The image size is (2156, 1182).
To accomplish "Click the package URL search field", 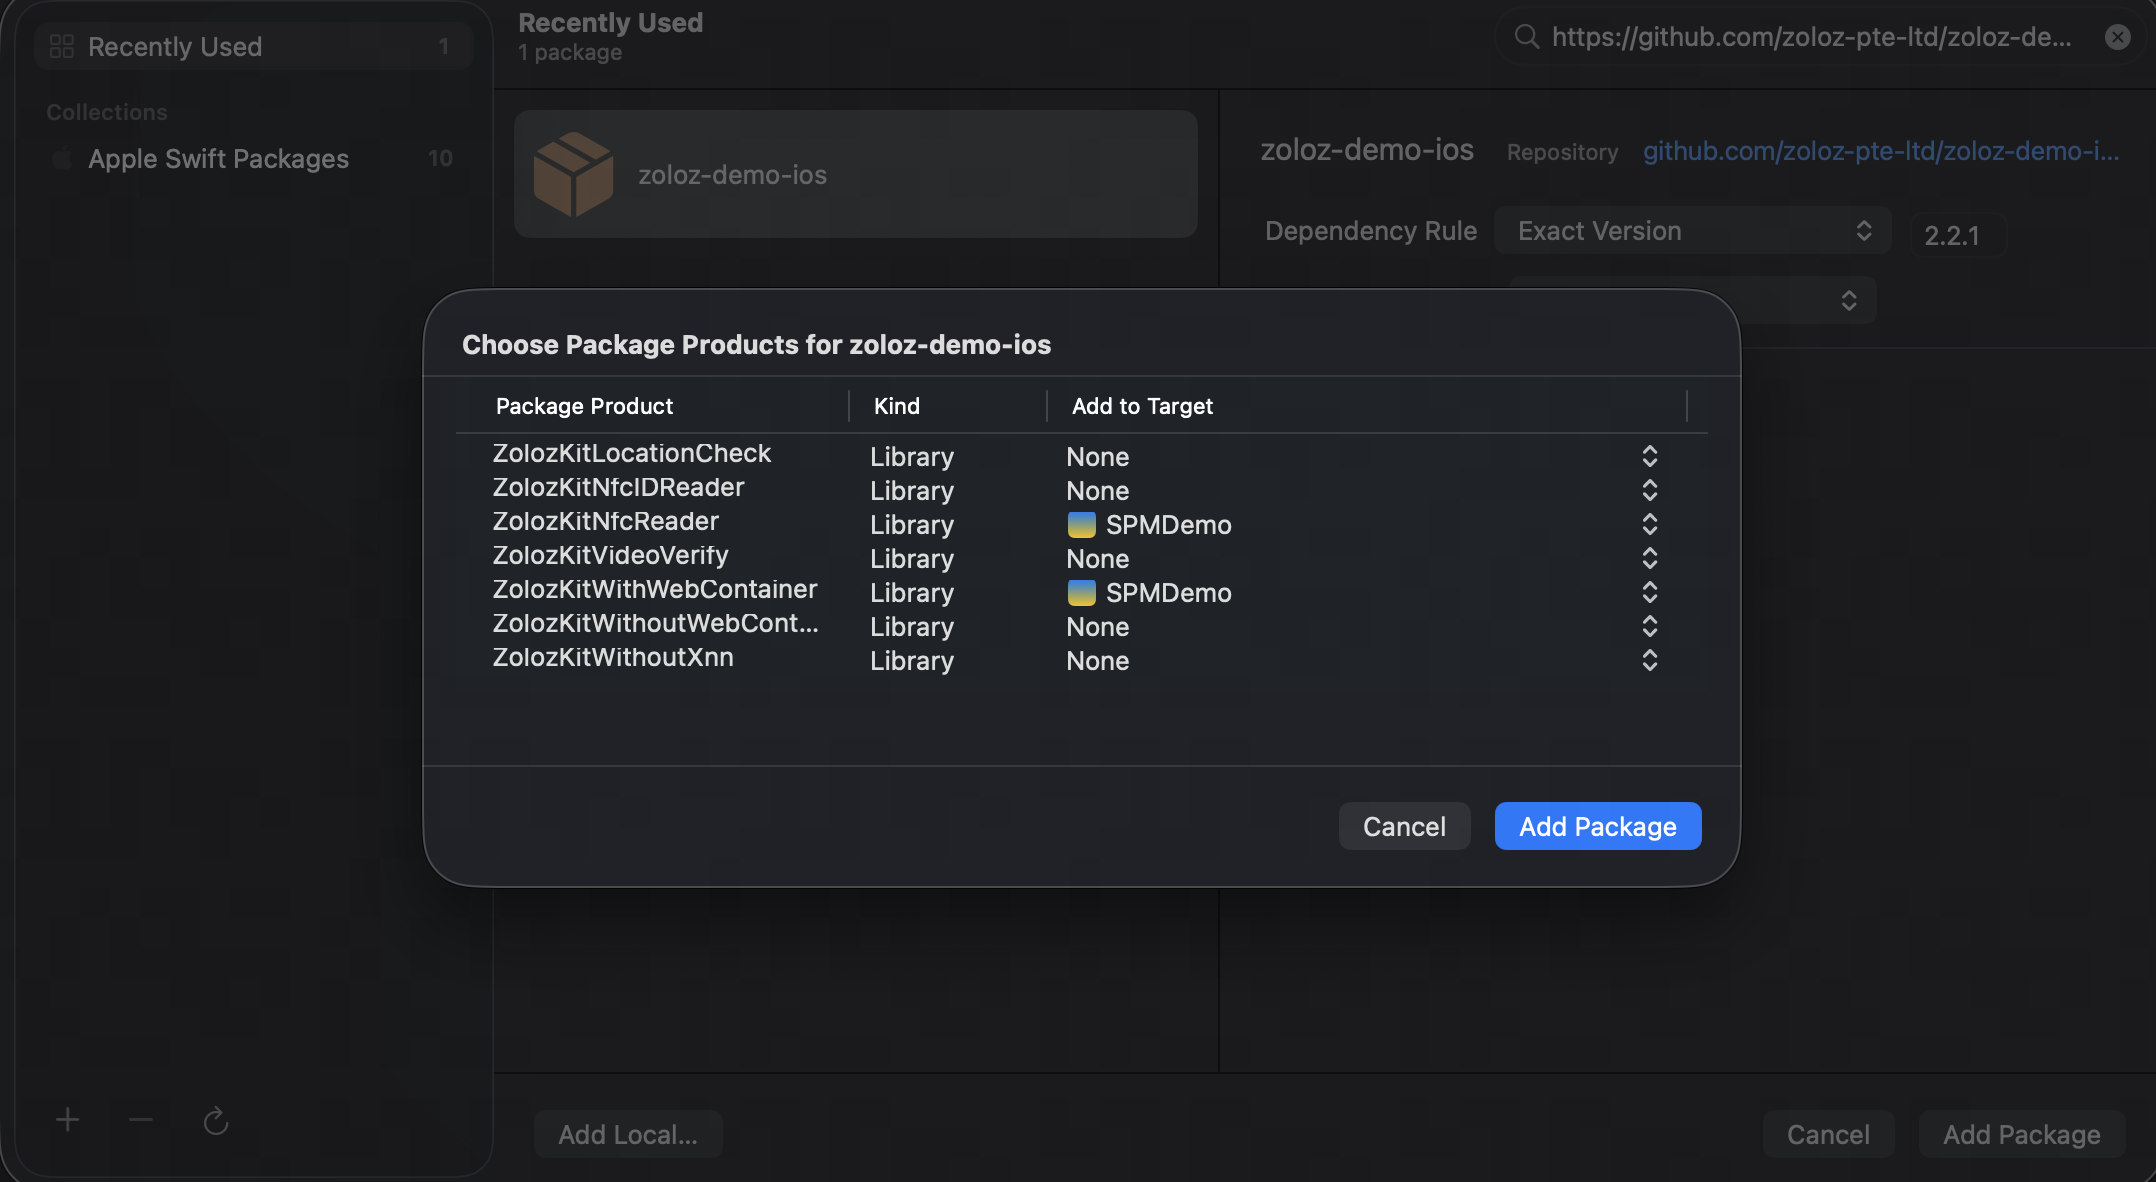I will tap(1819, 37).
